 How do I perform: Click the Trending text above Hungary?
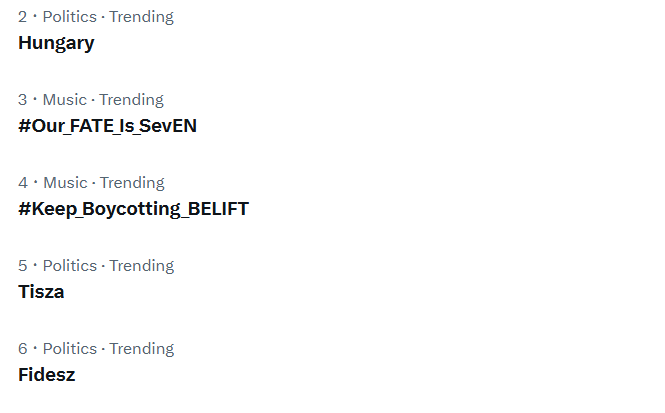(141, 17)
